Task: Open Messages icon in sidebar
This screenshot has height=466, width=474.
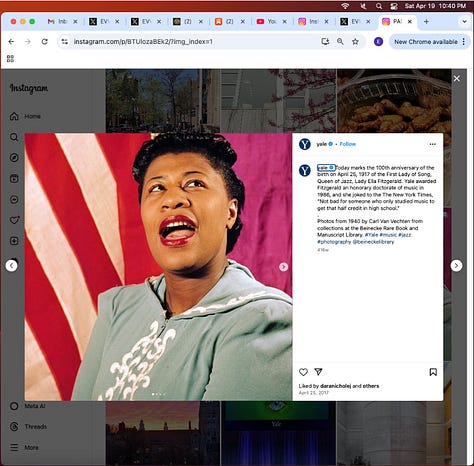Action: [x=14, y=199]
